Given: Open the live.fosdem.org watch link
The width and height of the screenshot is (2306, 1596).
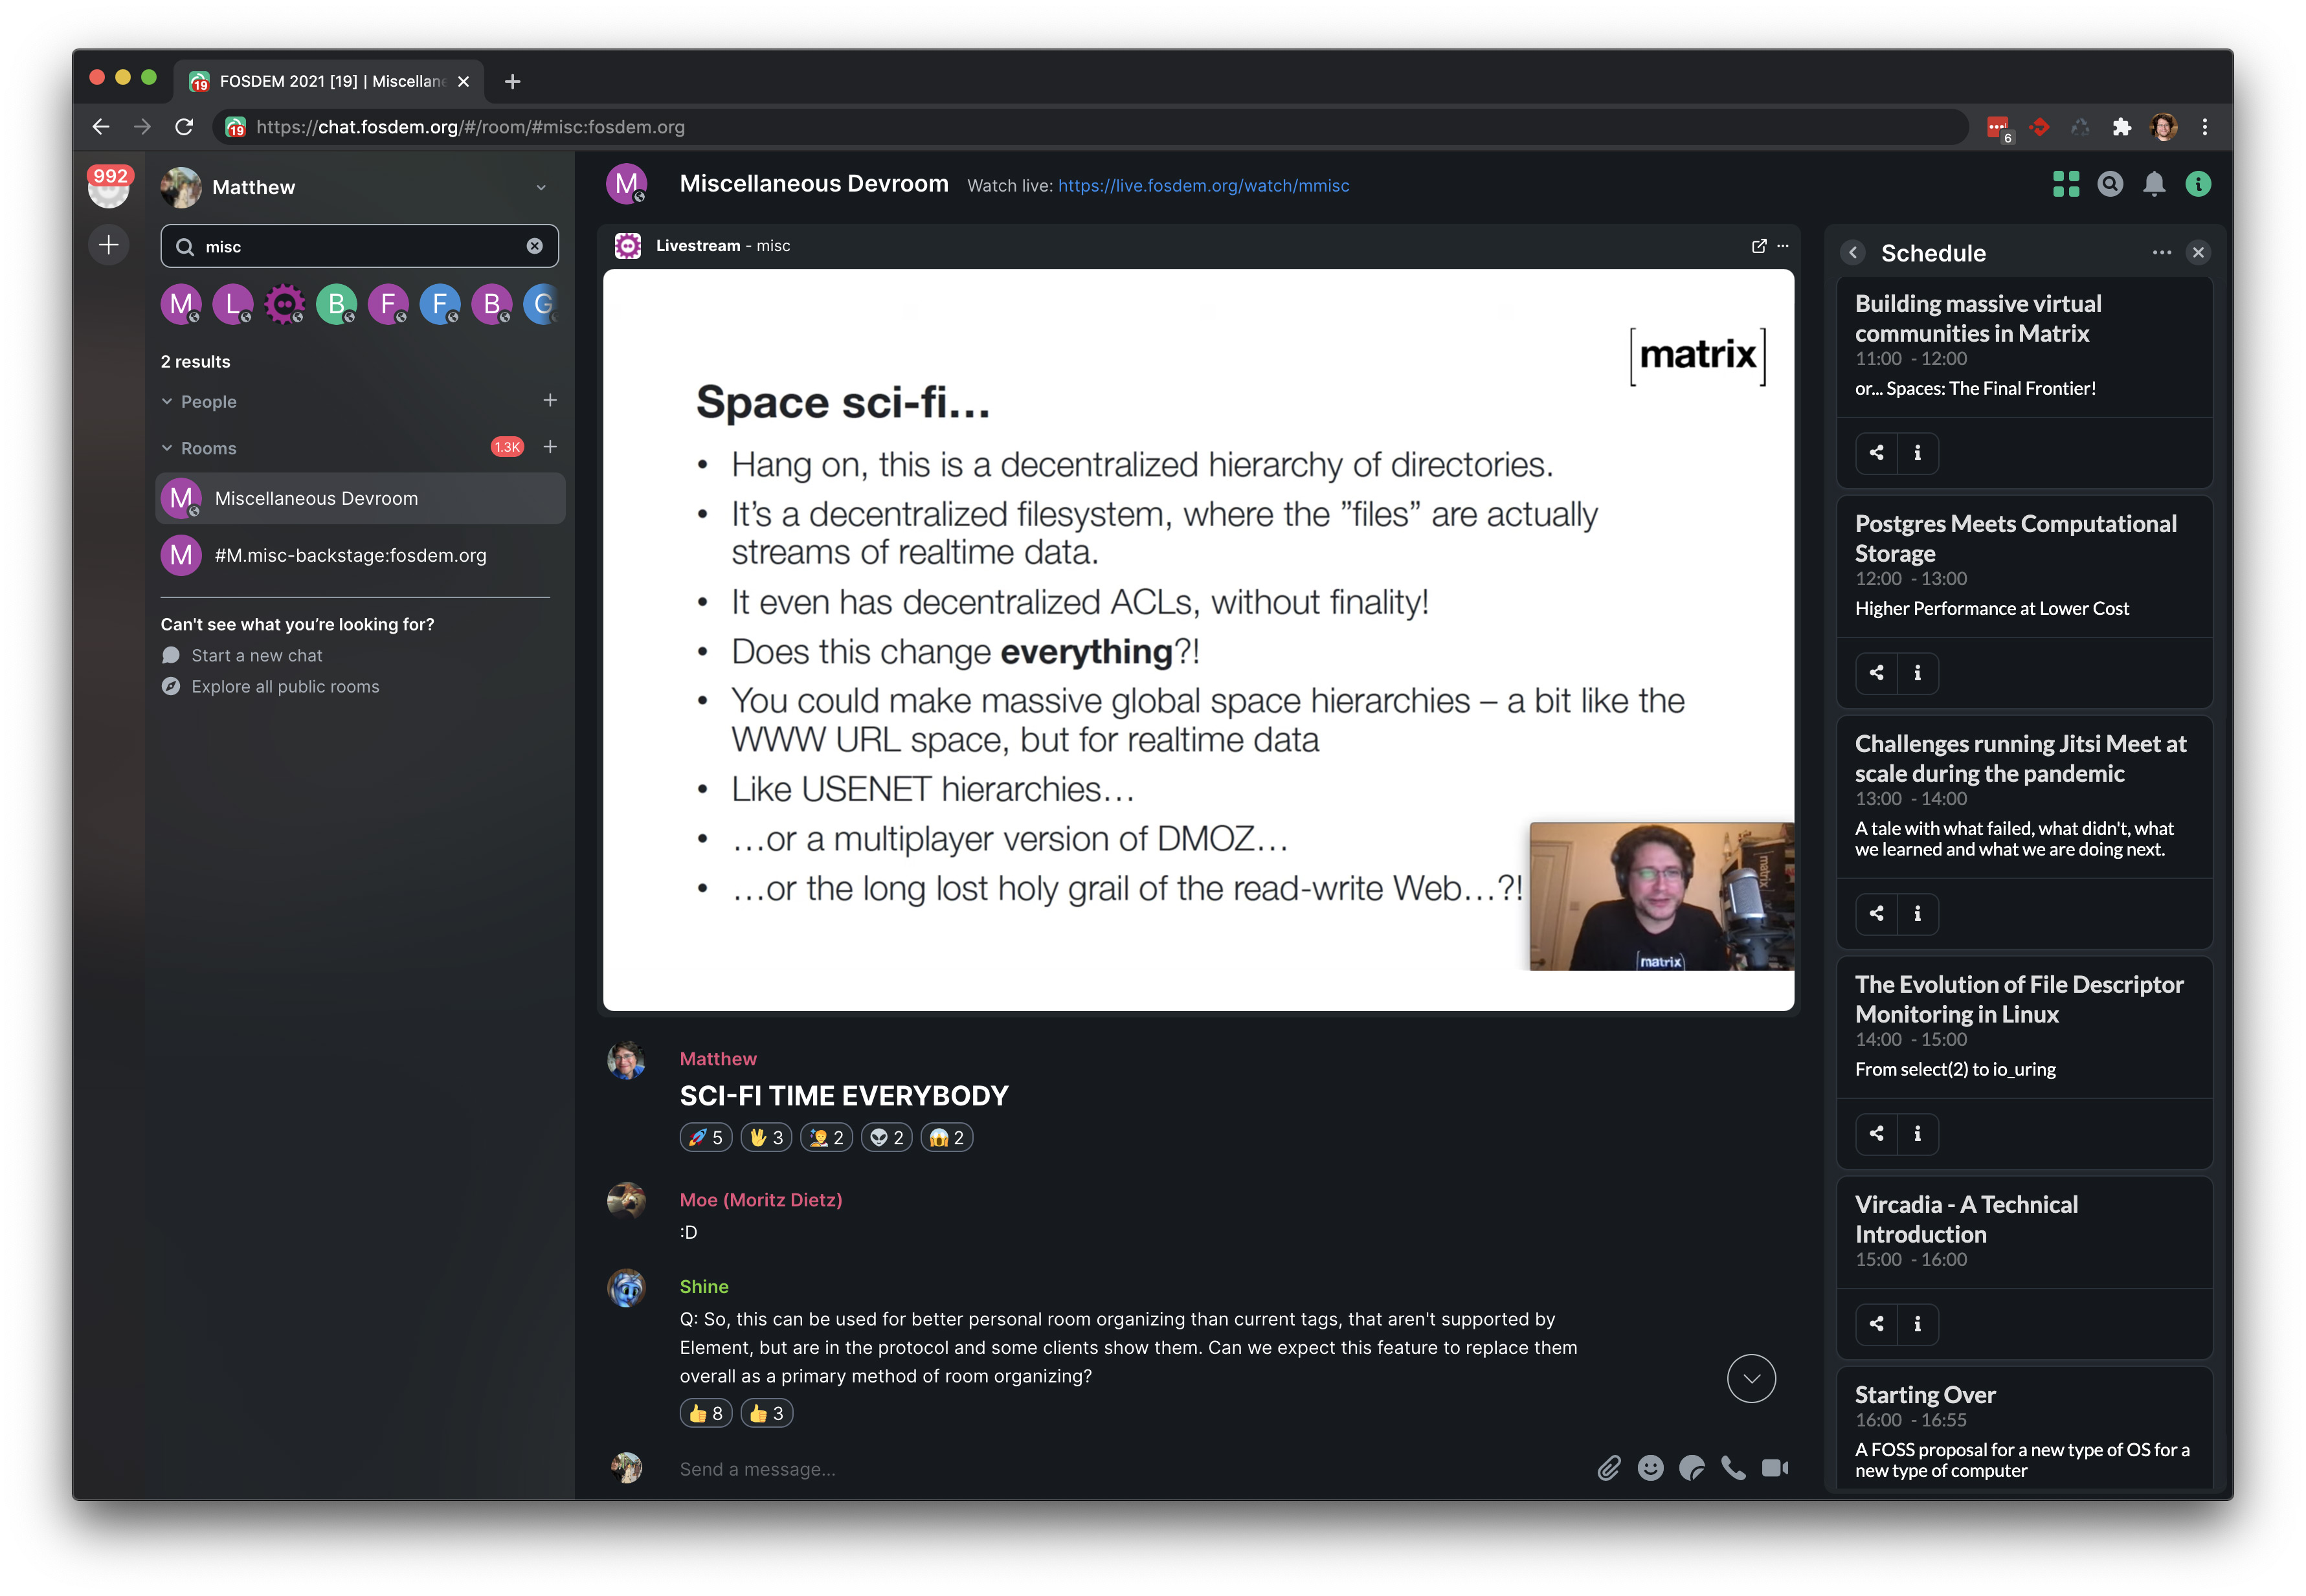Looking at the screenshot, I should click(1203, 186).
